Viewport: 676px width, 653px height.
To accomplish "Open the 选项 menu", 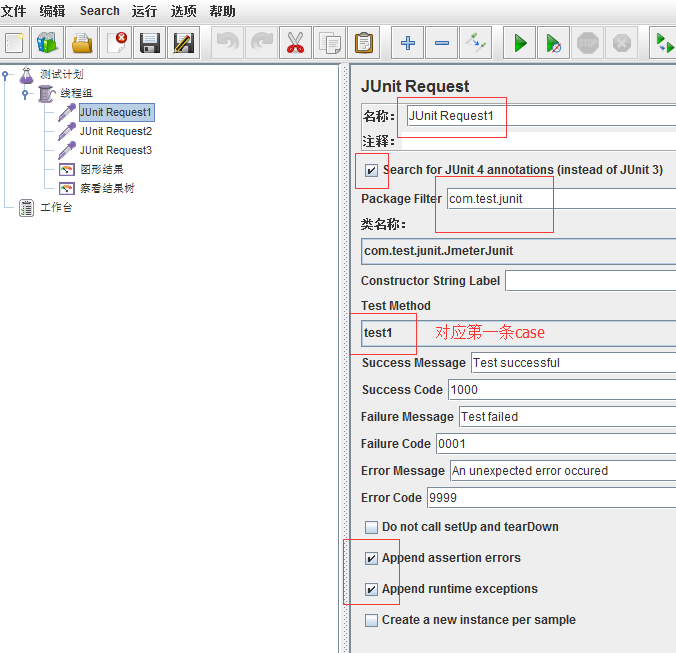I will point(183,11).
